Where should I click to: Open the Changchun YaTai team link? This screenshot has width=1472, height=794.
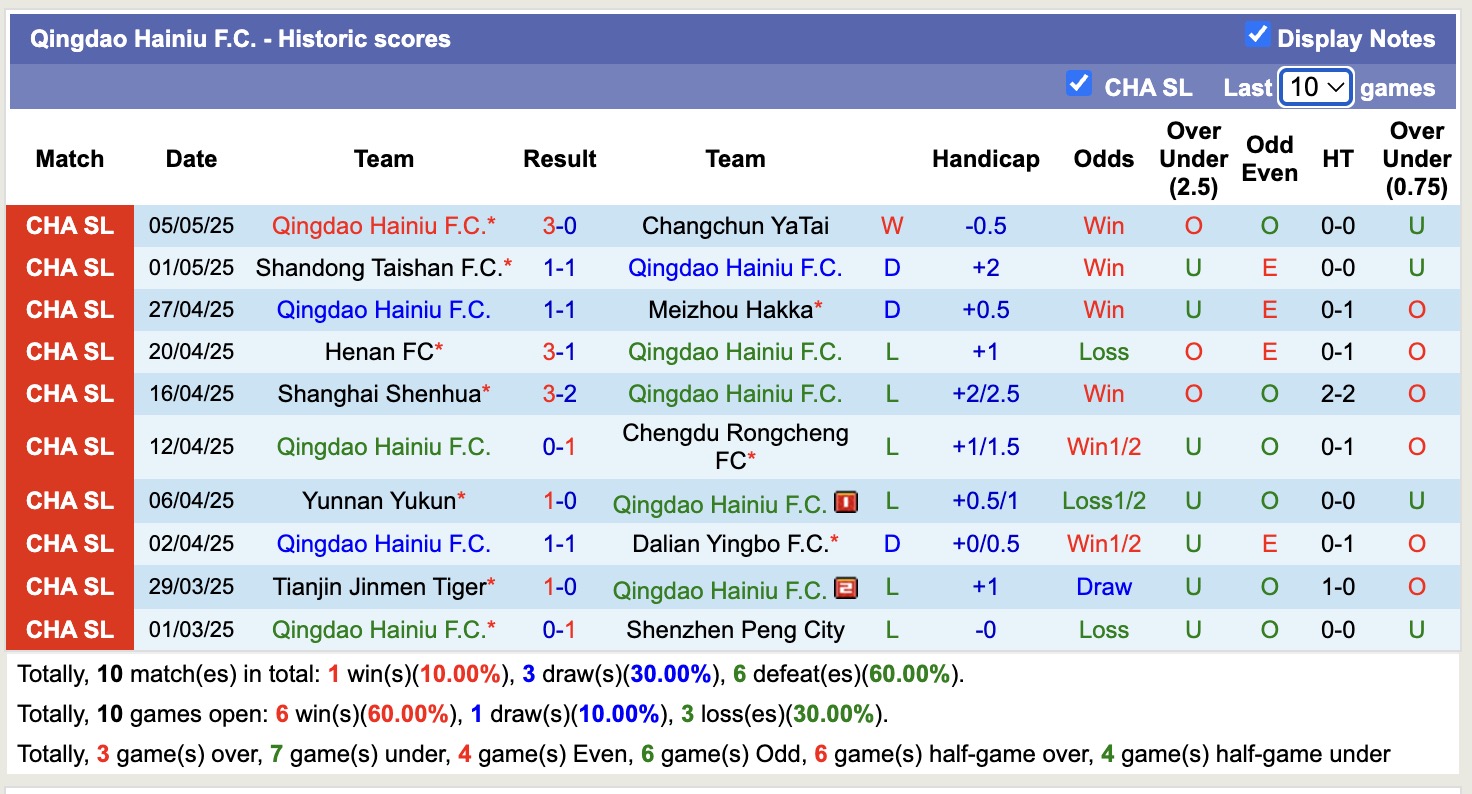[x=735, y=226]
